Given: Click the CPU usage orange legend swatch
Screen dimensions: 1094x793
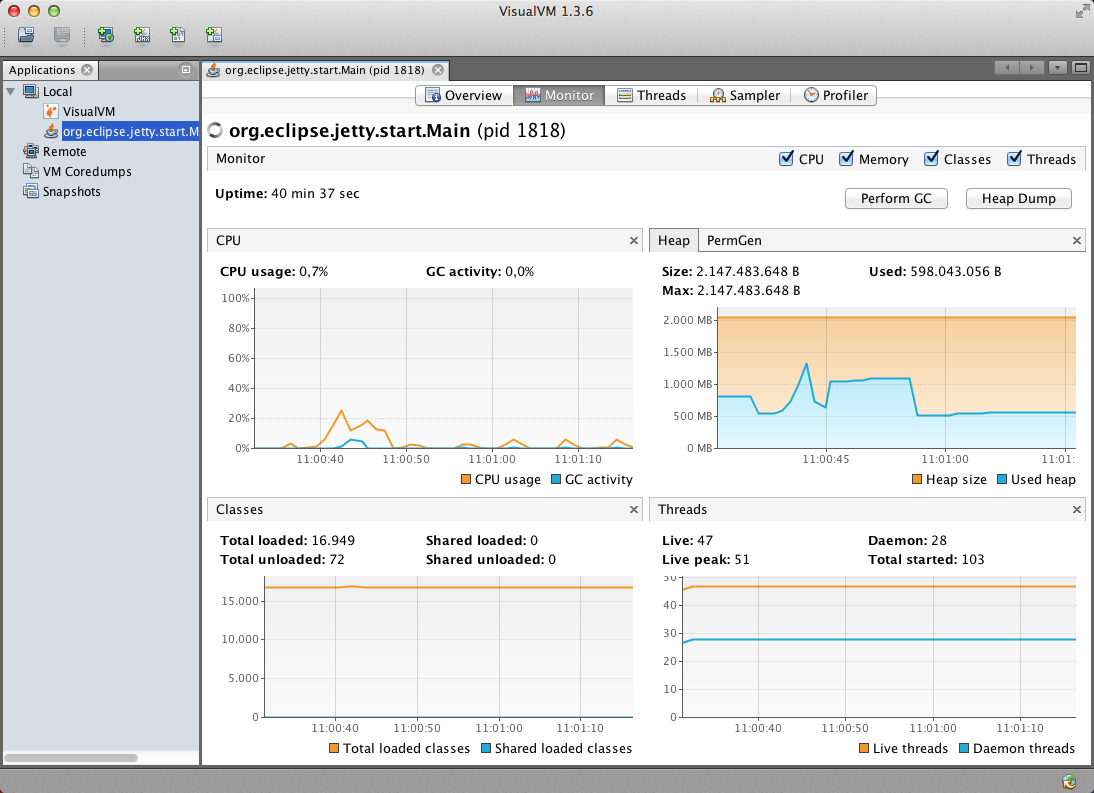Looking at the screenshot, I should coord(466,479).
